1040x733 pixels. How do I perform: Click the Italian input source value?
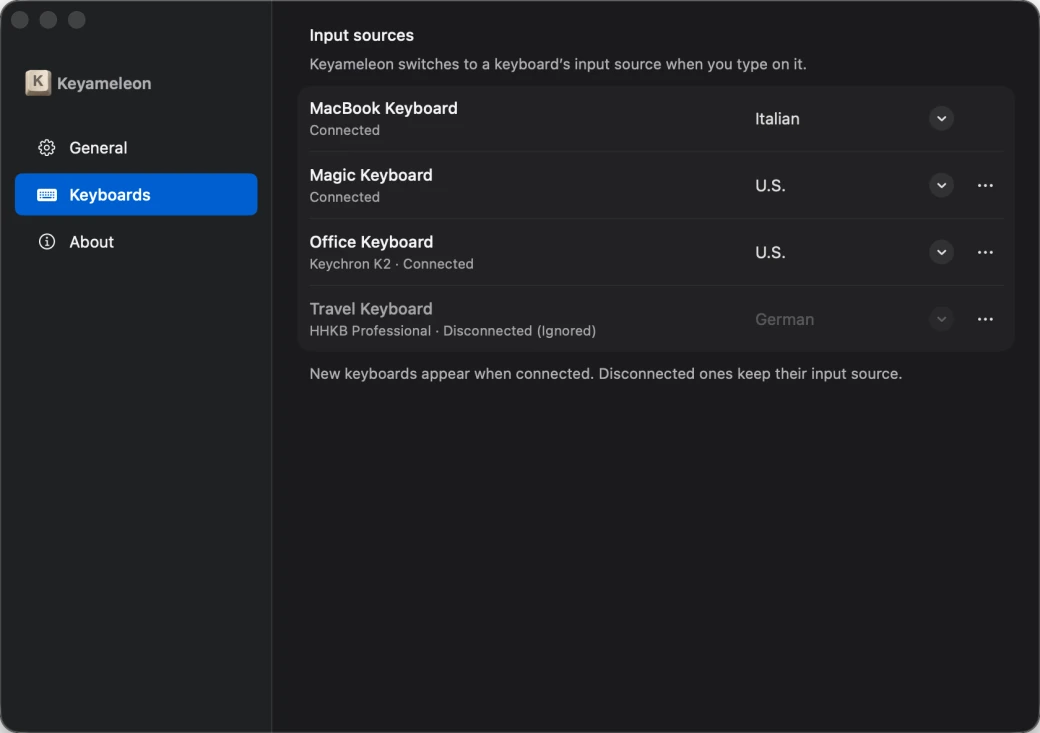(x=777, y=119)
